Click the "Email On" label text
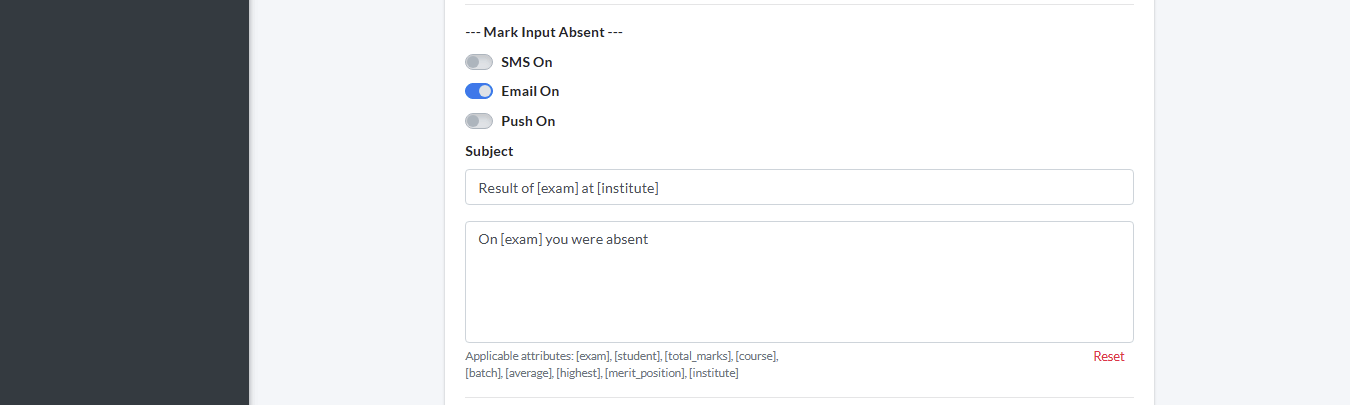 [530, 91]
